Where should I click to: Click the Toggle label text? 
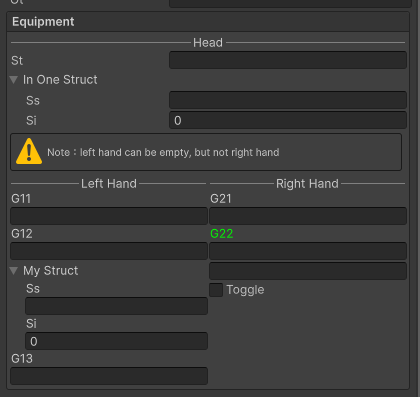[245, 290]
